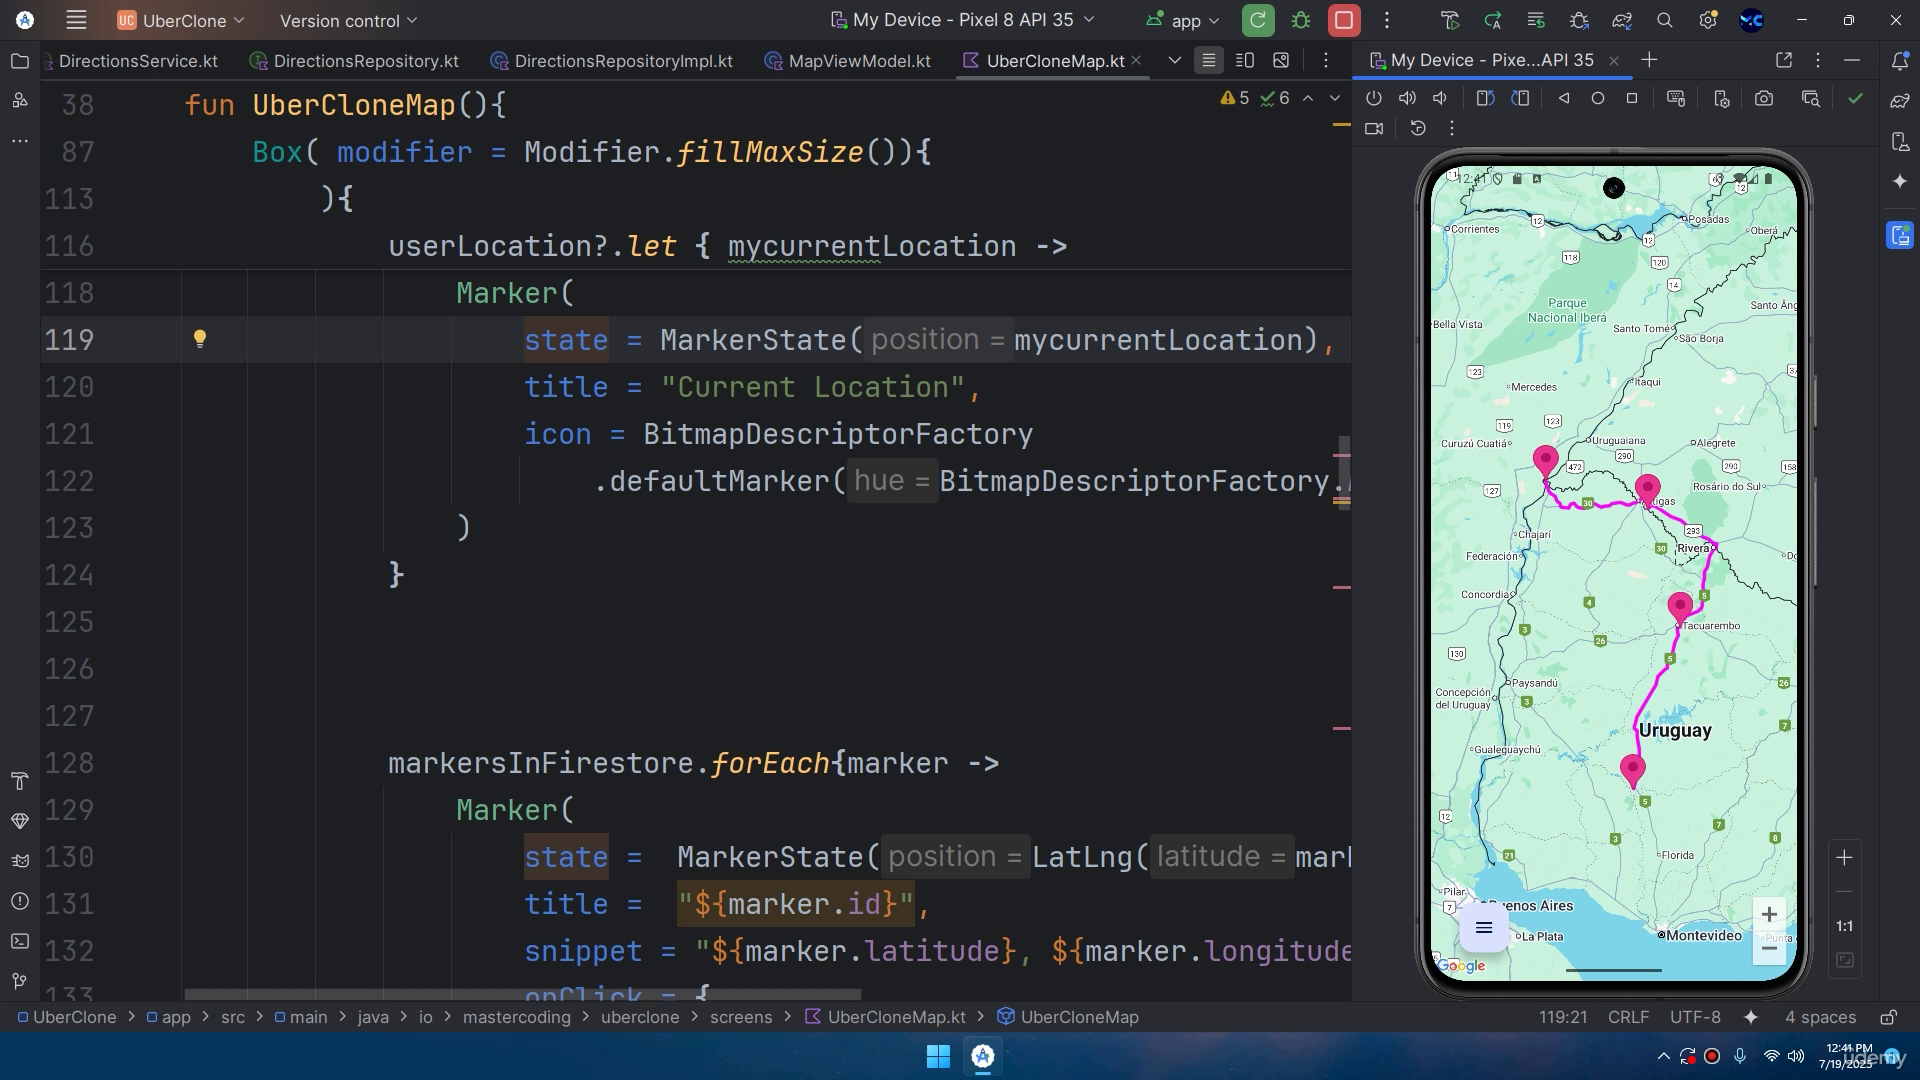Image resolution: width=1920 pixels, height=1080 pixels.
Task: Switch editor to split code and design view
Action: tap(1245, 61)
